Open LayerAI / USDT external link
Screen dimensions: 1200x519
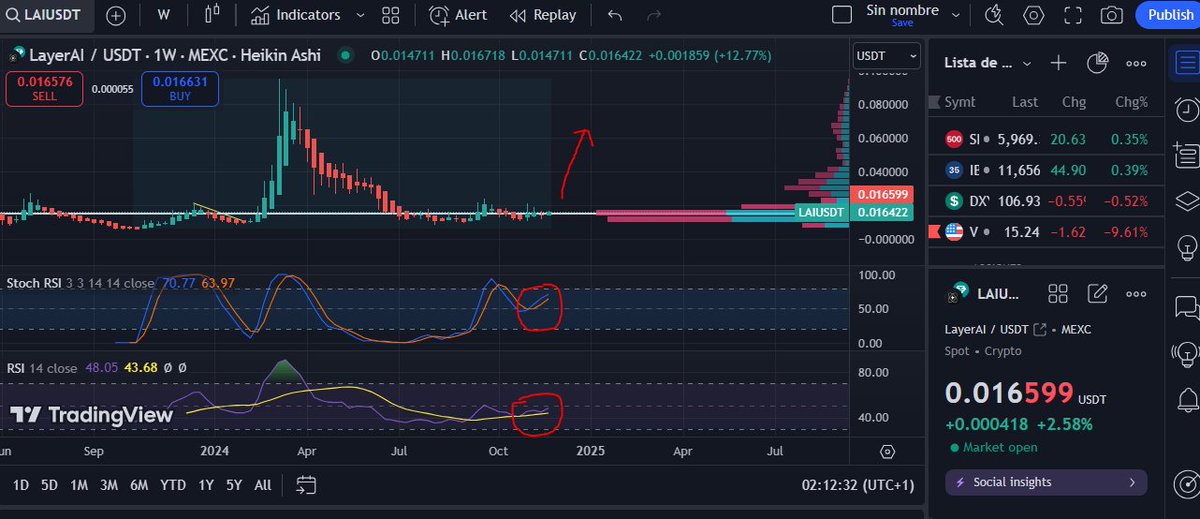click(1040, 329)
